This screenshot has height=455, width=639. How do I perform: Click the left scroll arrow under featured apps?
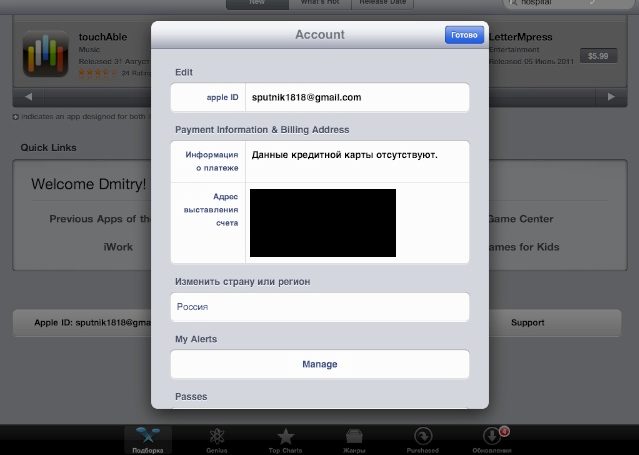[x=28, y=97]
